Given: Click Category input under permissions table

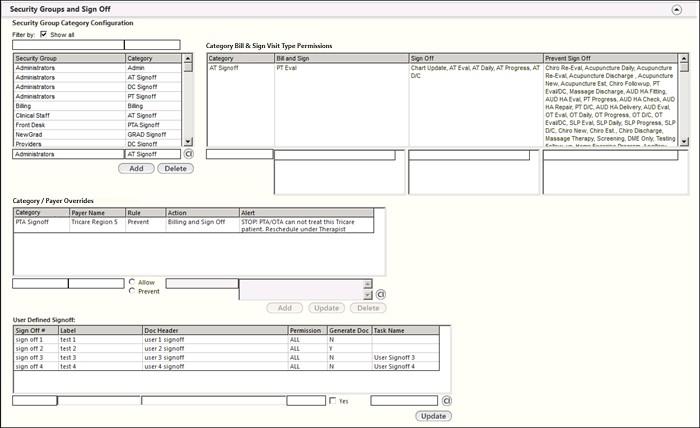Looking at the screenshot, I should pyautogui.click(x=240, y=154).
